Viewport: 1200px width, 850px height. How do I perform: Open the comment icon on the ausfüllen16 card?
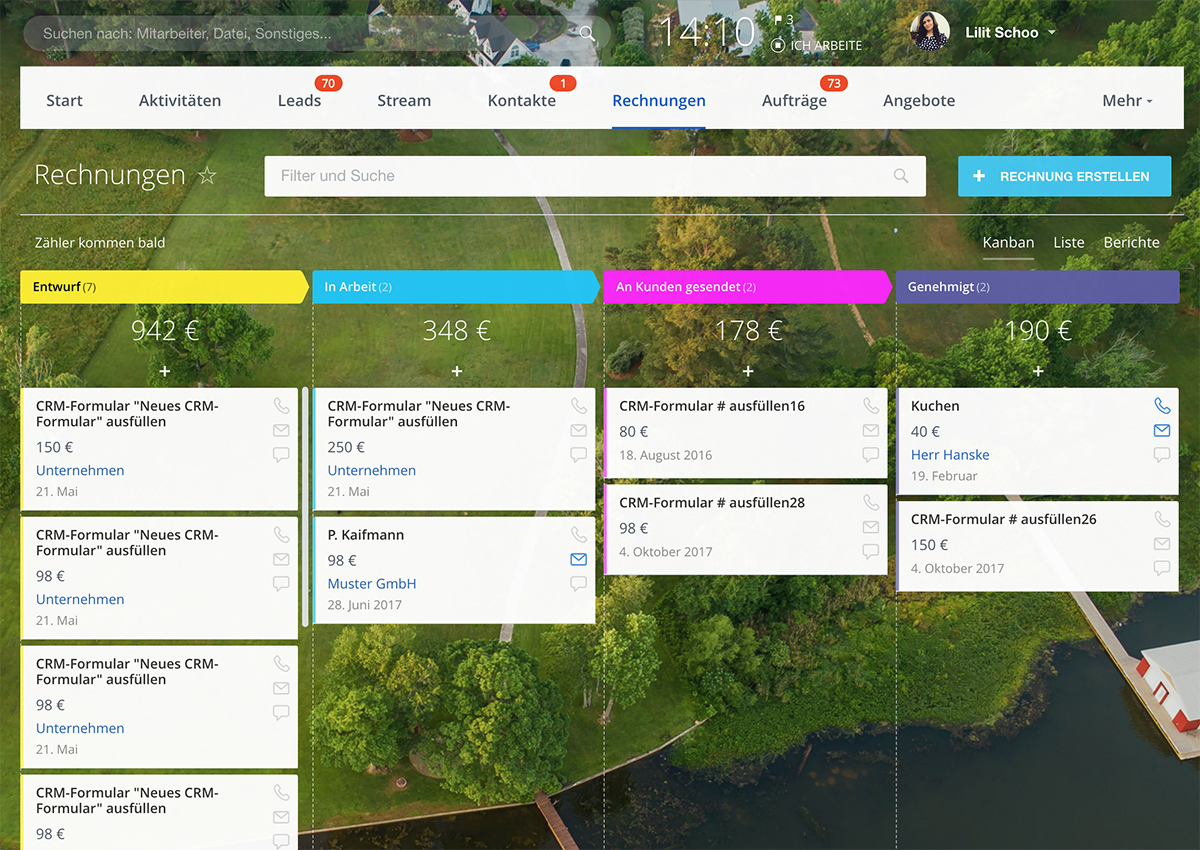(x=870, y=454)
